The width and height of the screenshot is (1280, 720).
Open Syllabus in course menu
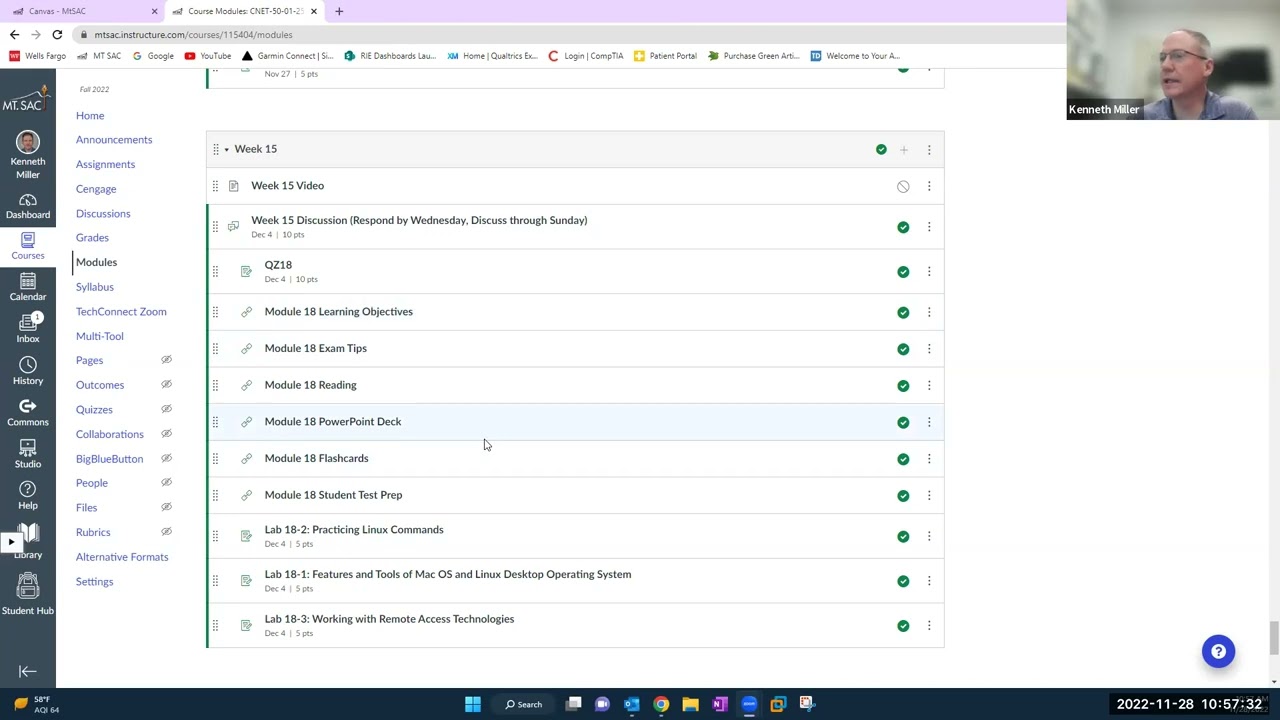[95, 287]
